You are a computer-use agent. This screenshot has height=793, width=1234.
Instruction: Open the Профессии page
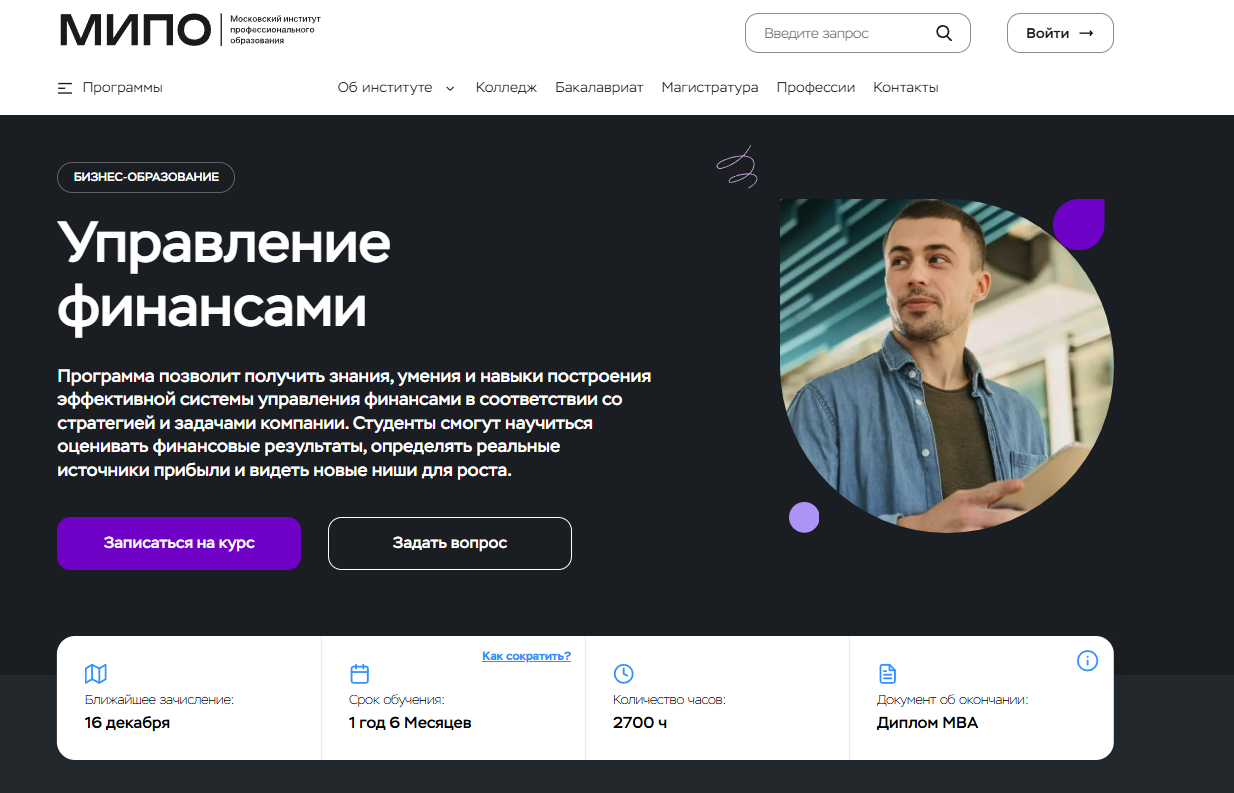816,88
